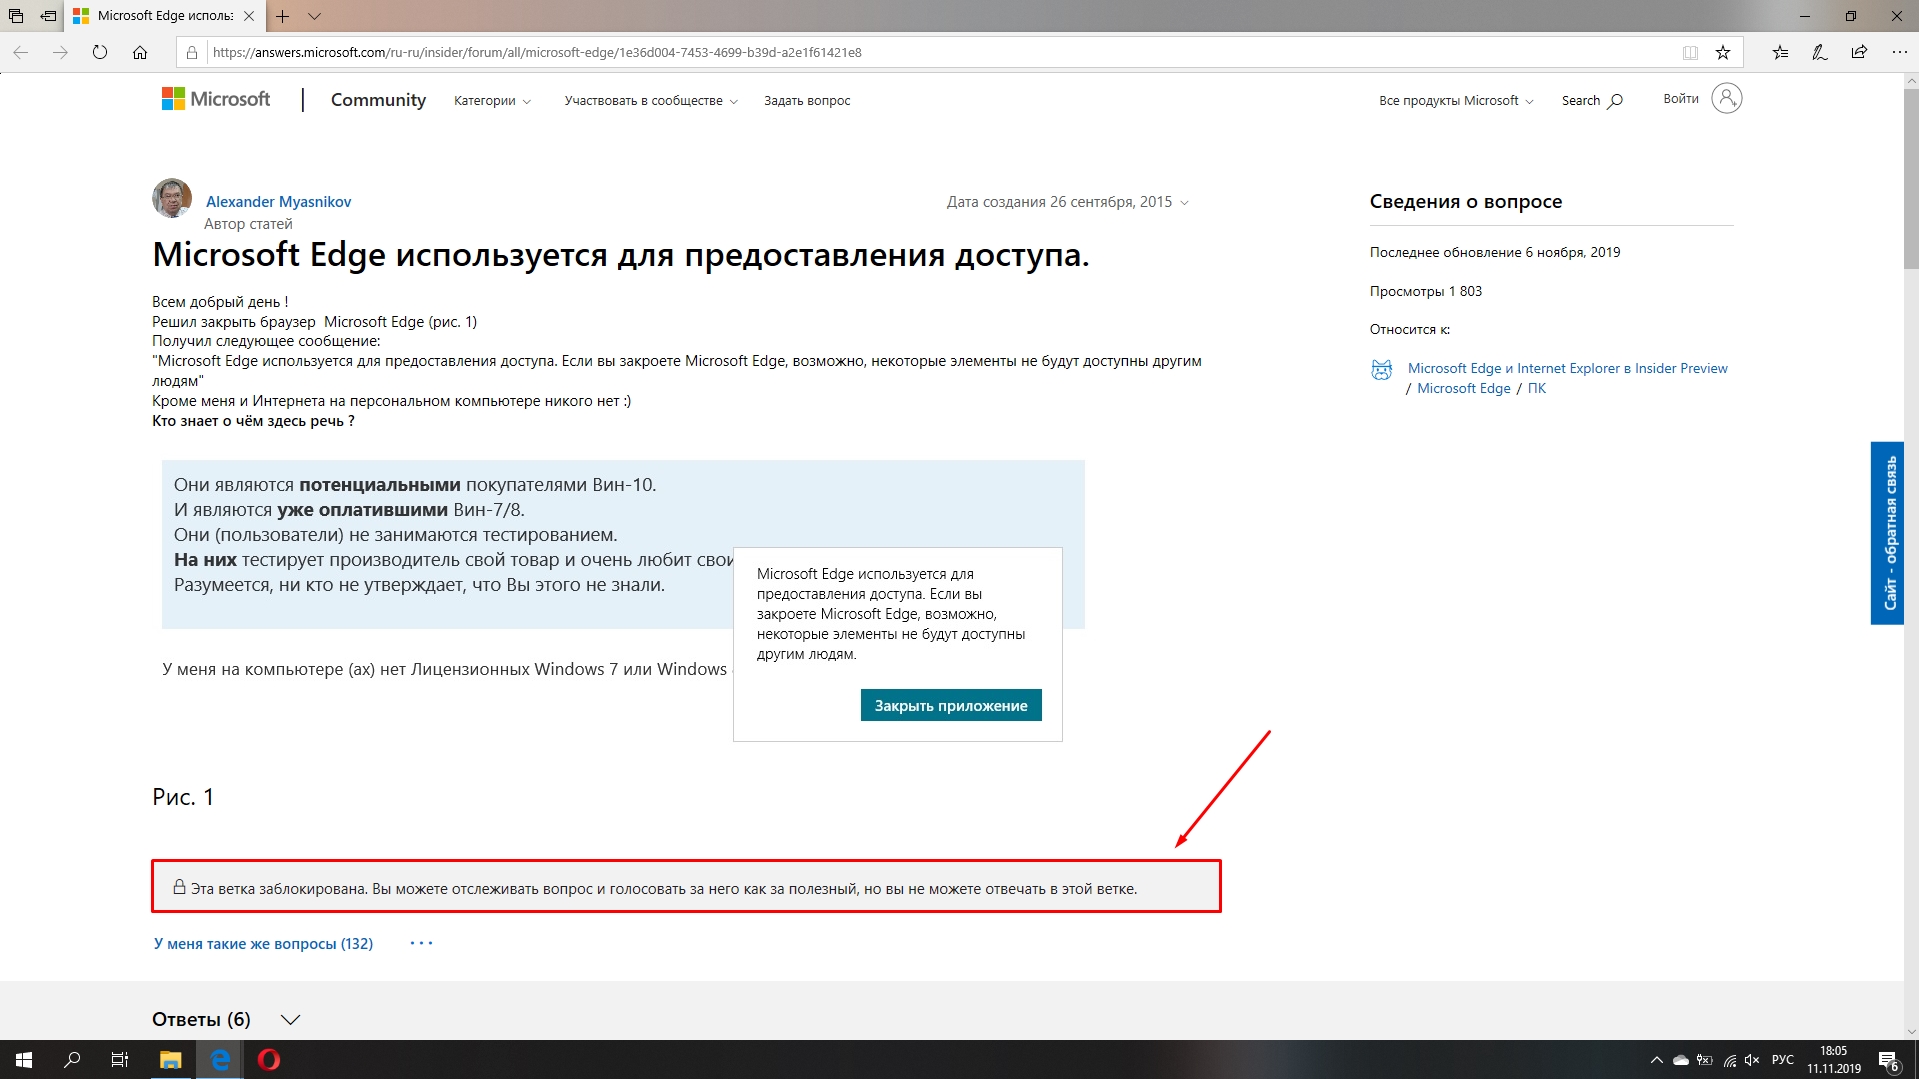
Task: Refresh the page with the reload icon
Action: (100, 52)
